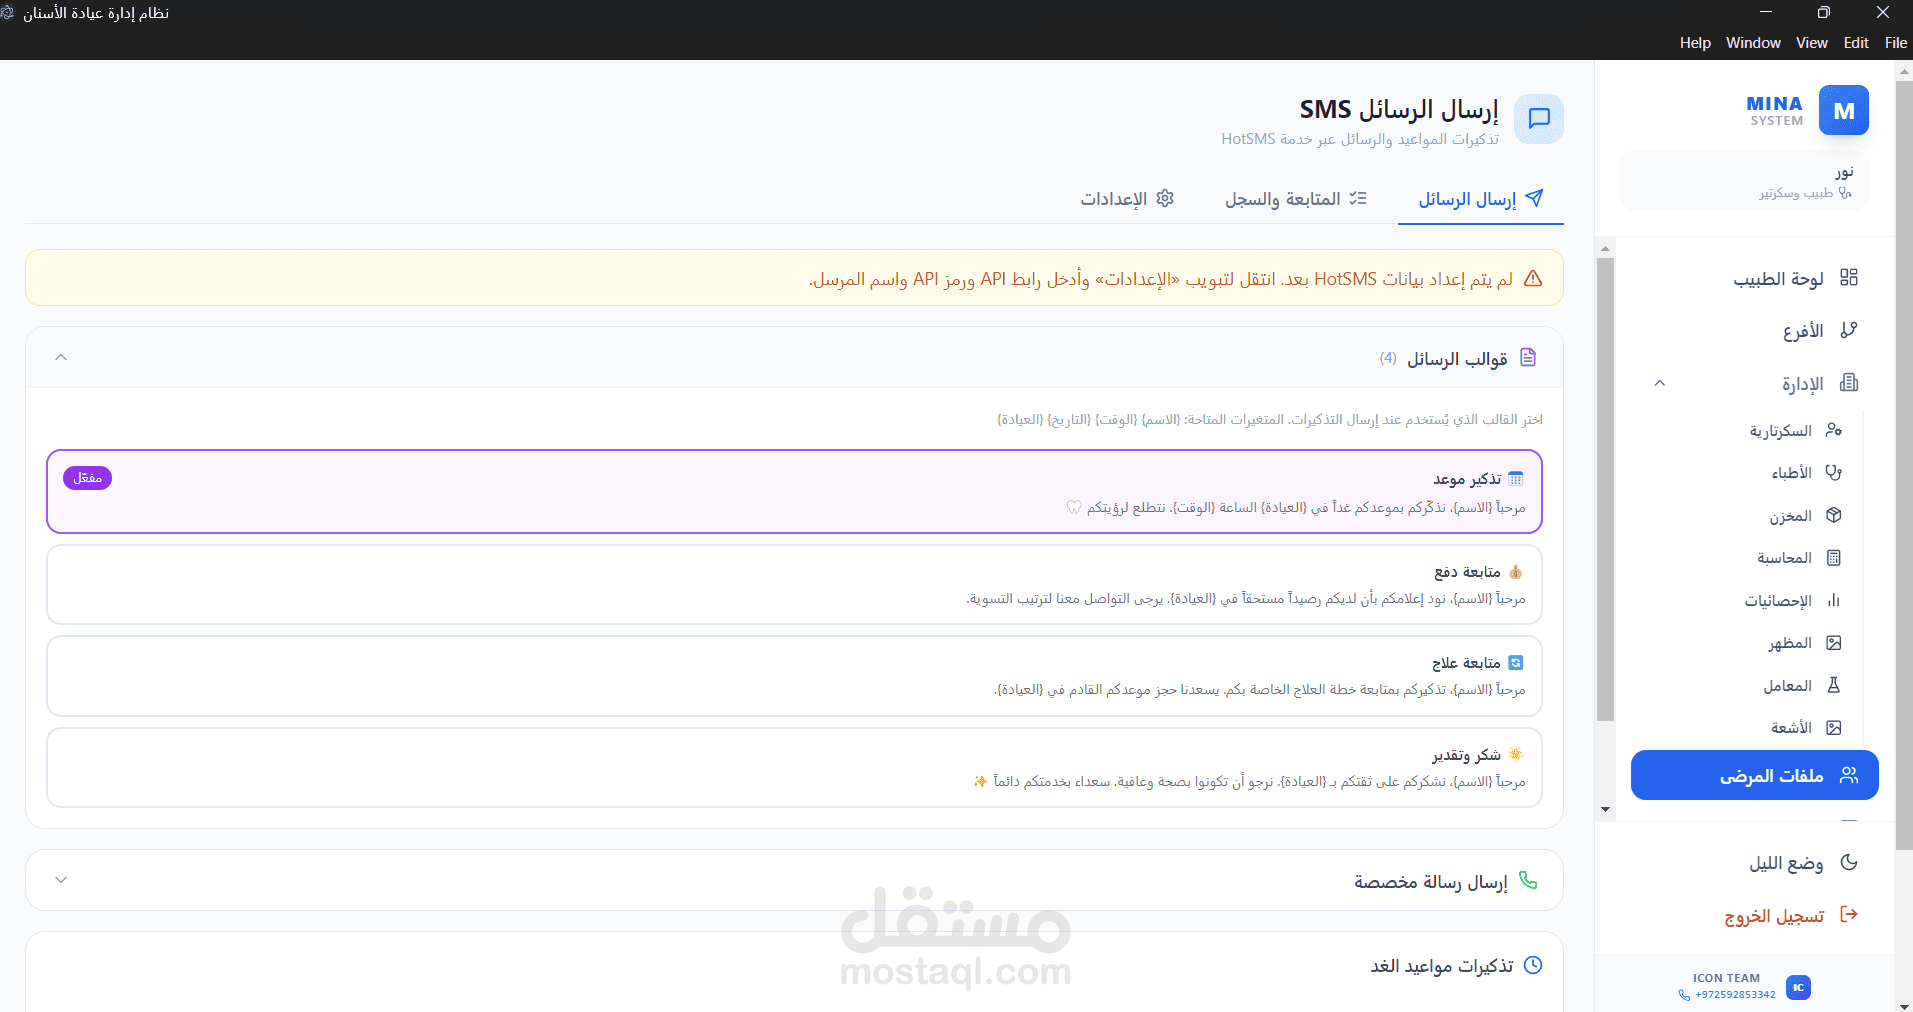Go to the الإعدادات tab
1913x1012 pixels.
(1127, 199)
